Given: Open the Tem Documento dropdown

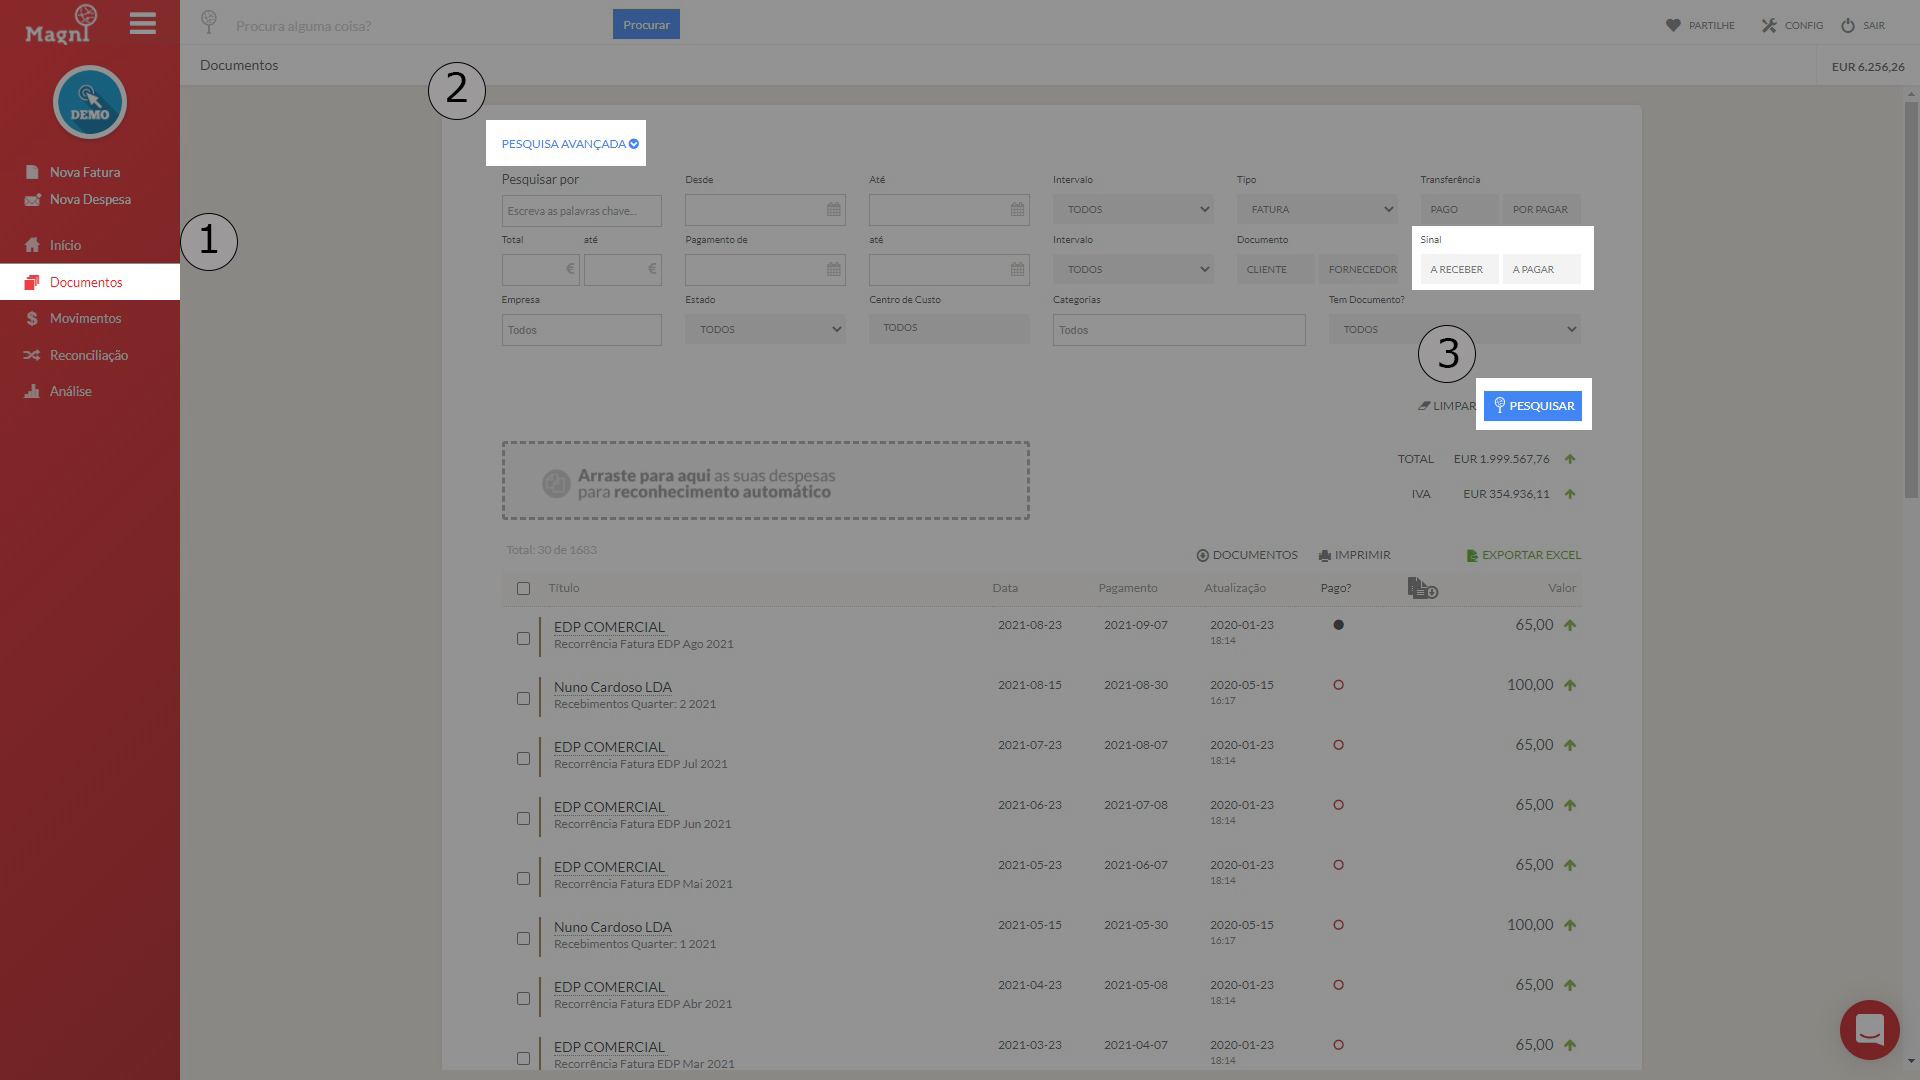Looking at the screenshot, I should 1454,329.
